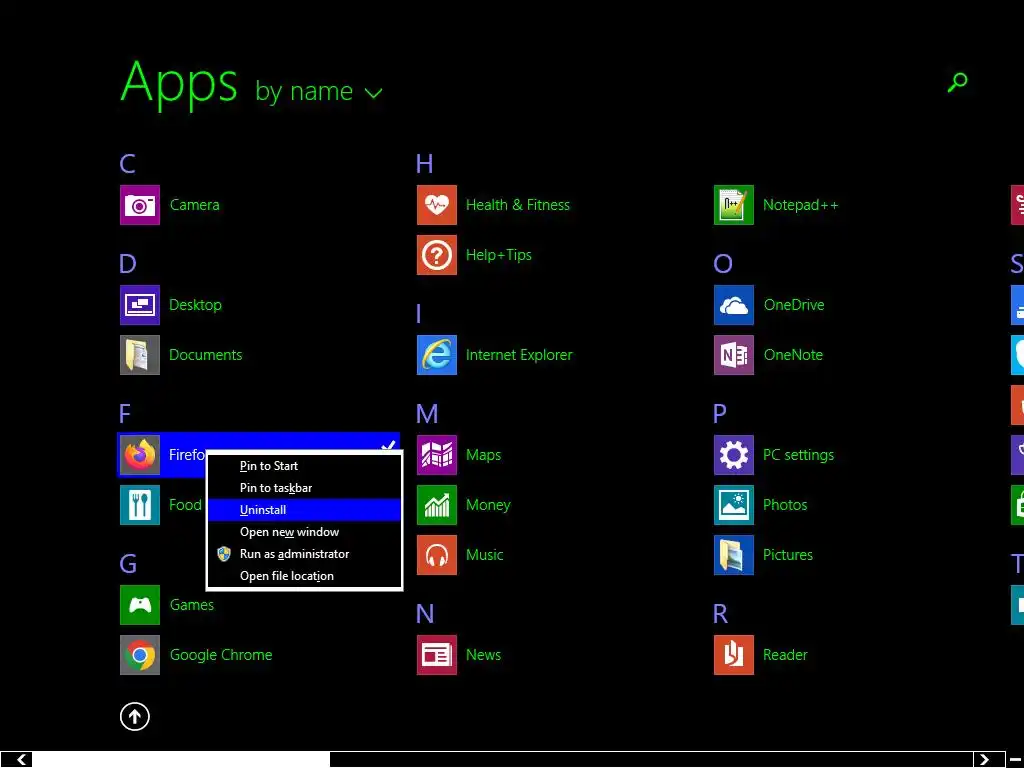Open the 'by name' sort dropdown
1024x768 pixels.
[x=319, y=91]
